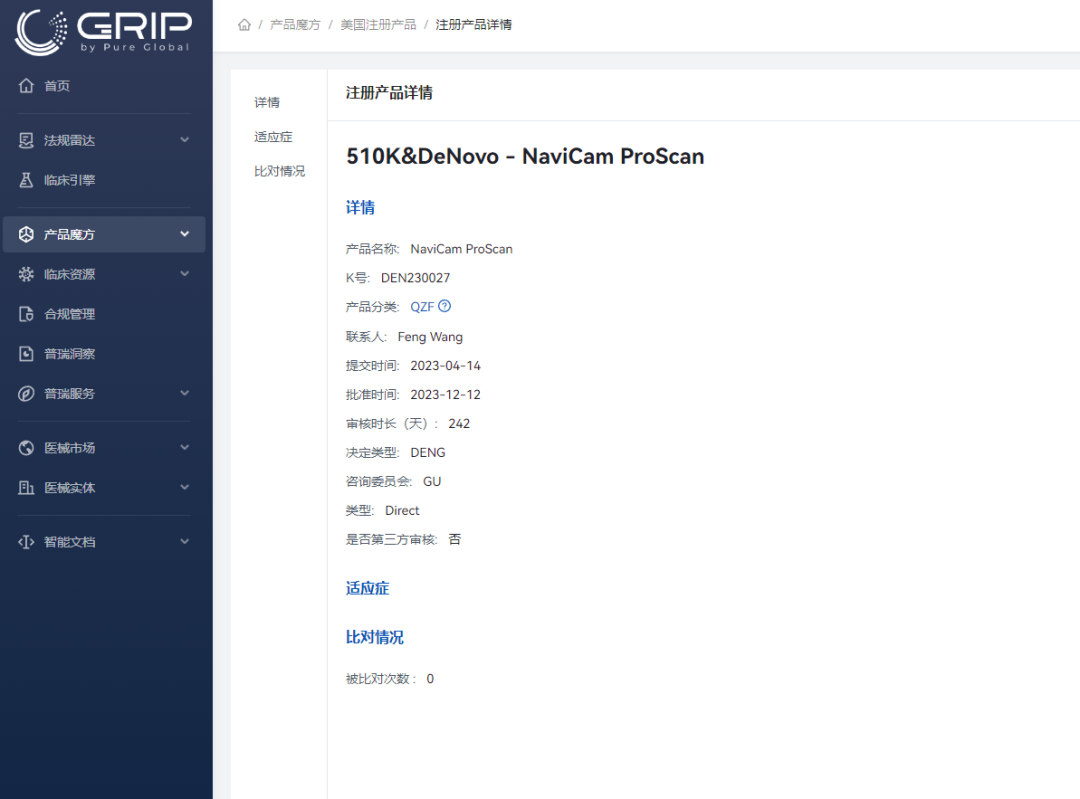
Task: Click the title 510K&DeNovo - NaviCam ProScan
Action: coord(525,156)
